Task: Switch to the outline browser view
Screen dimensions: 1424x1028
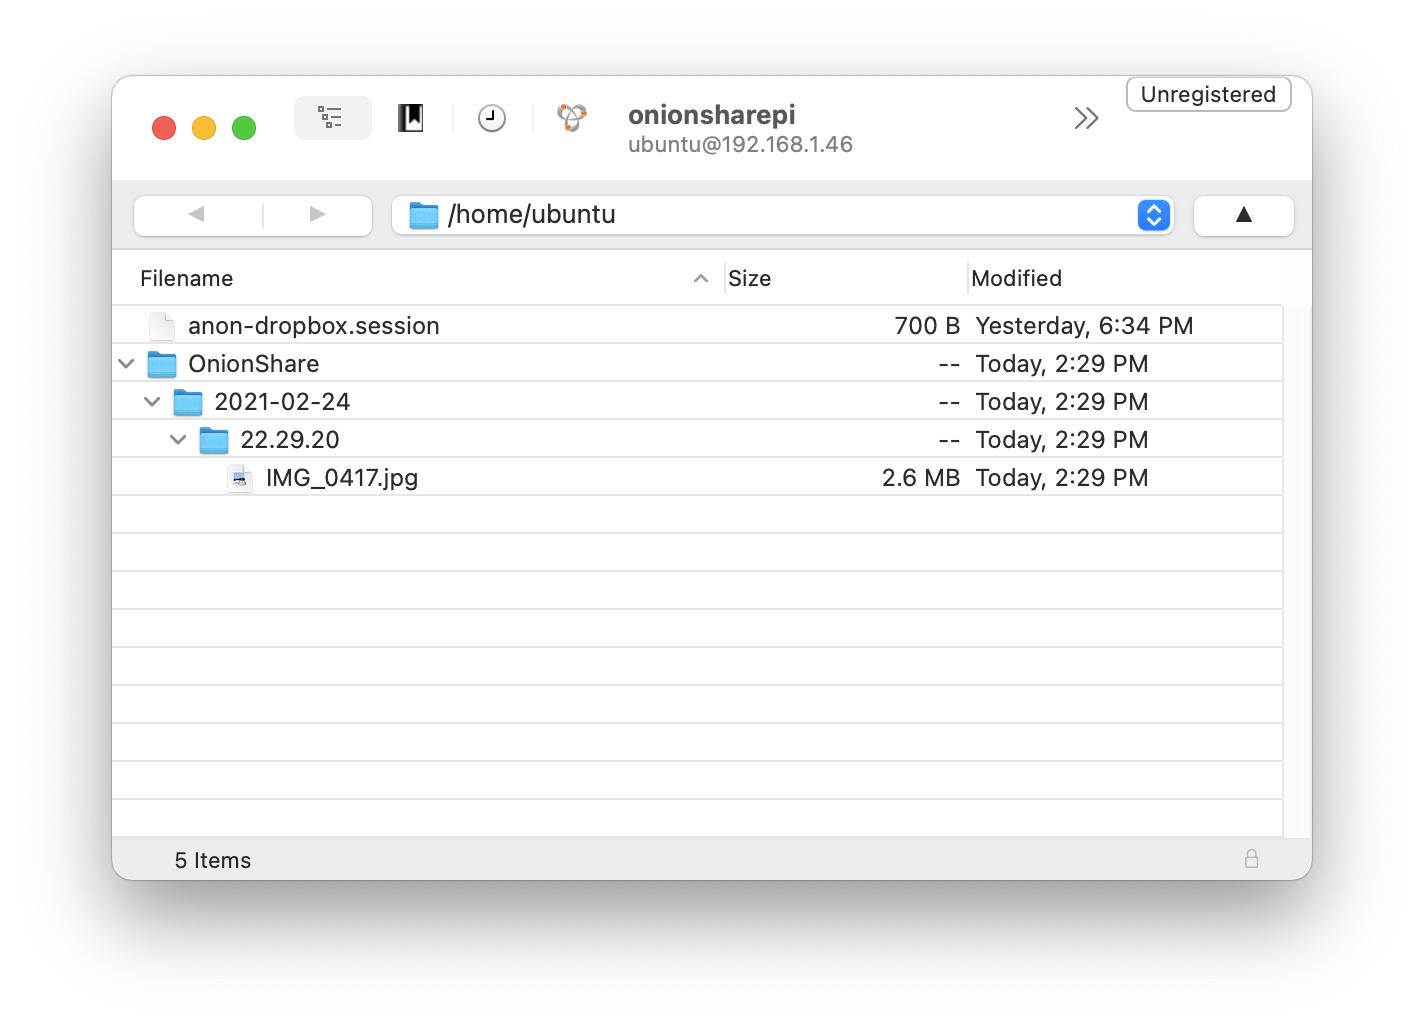Action: pos(332,118)
